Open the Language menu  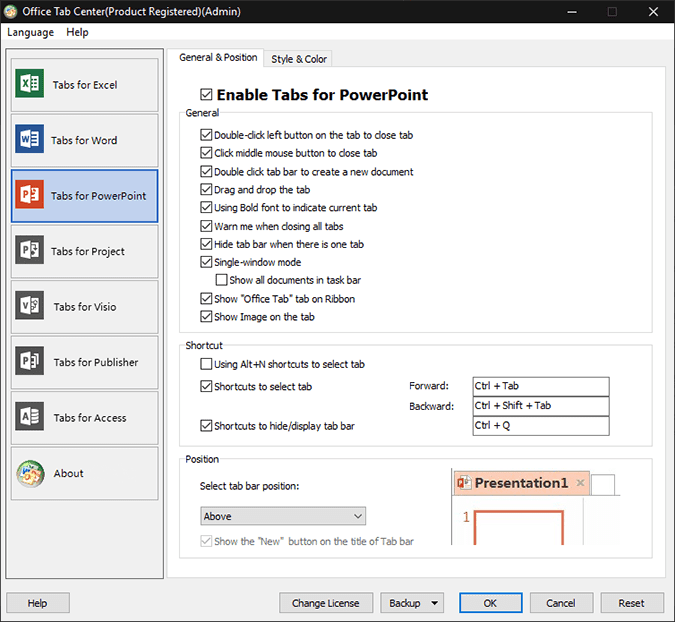30,32
